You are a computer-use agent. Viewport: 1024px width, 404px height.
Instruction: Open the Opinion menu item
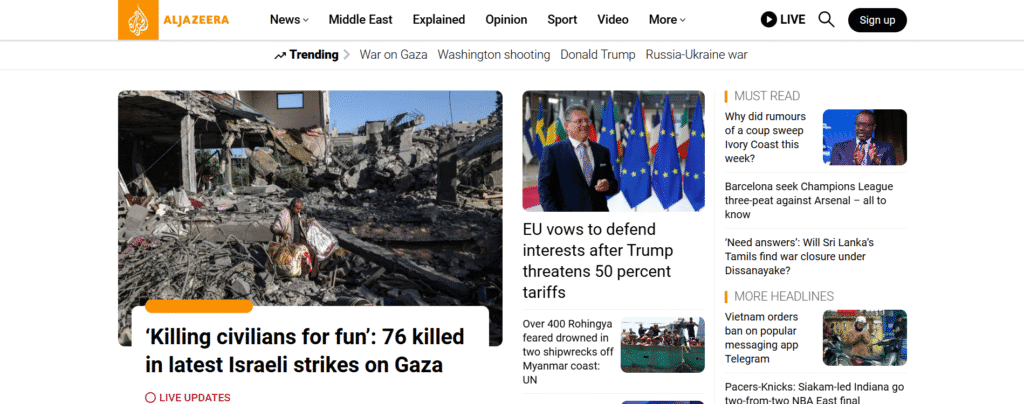506,20
